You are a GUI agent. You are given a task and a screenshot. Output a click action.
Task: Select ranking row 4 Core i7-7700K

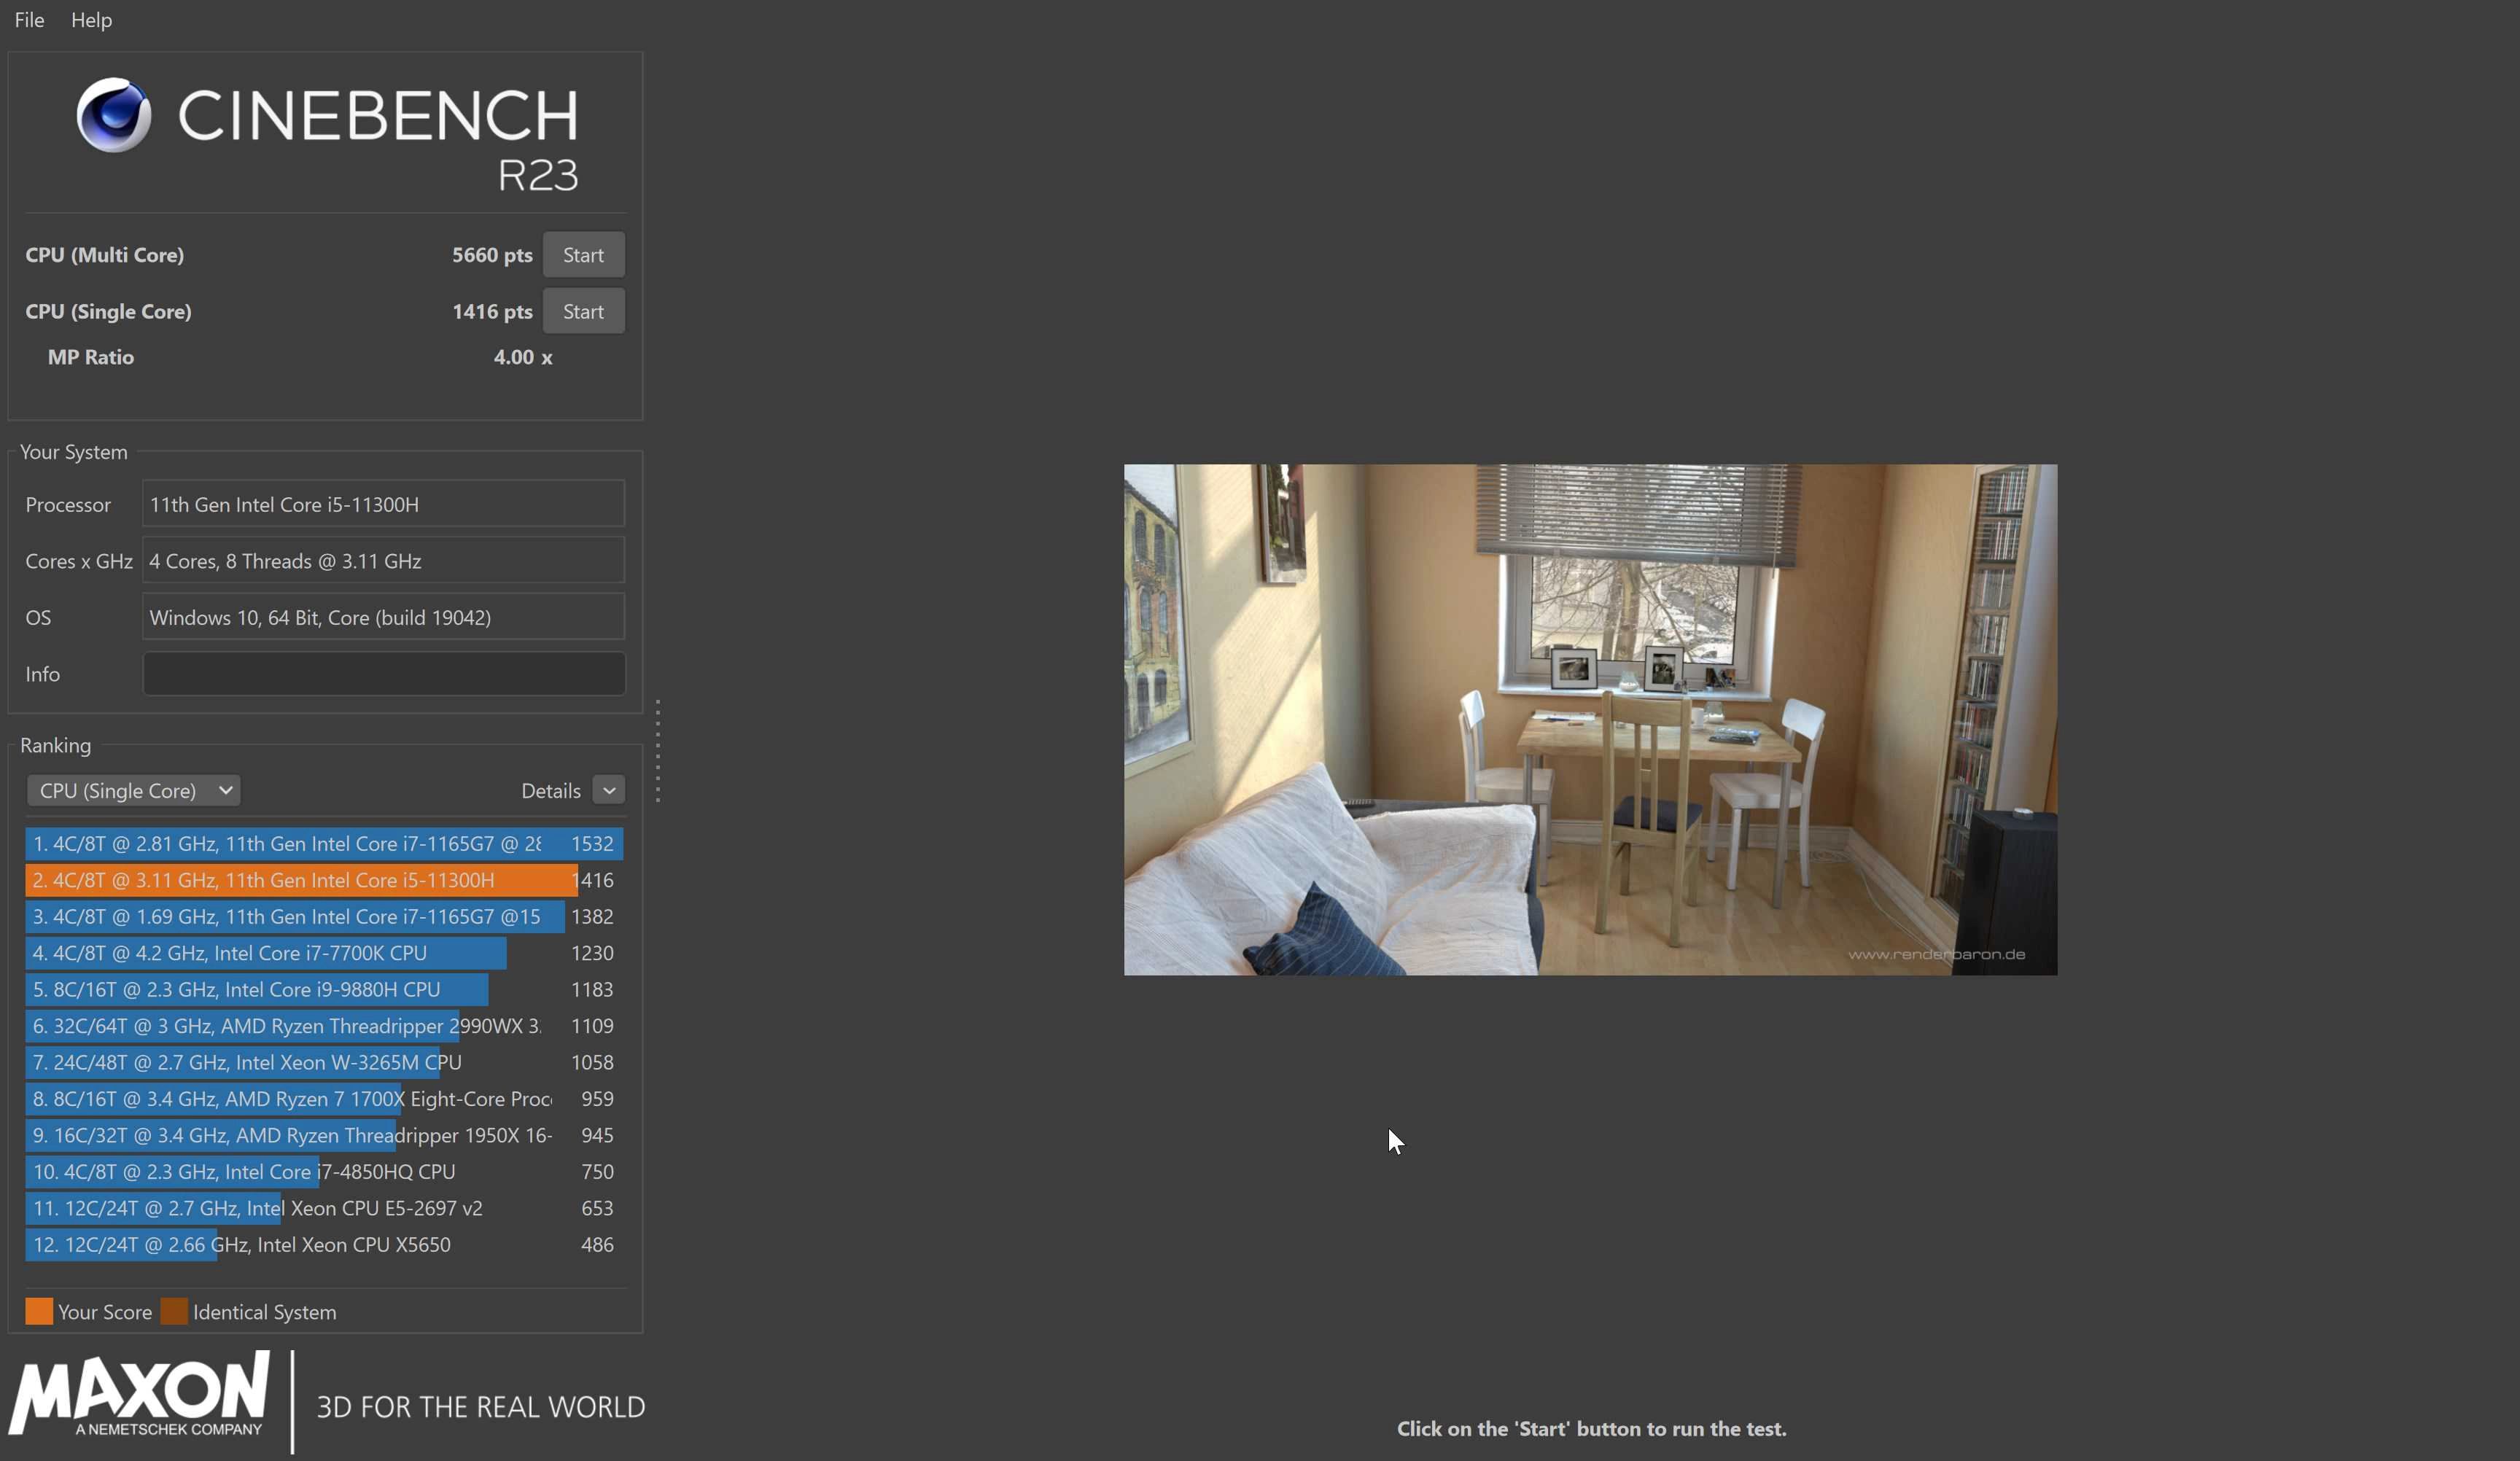point(324,953)
